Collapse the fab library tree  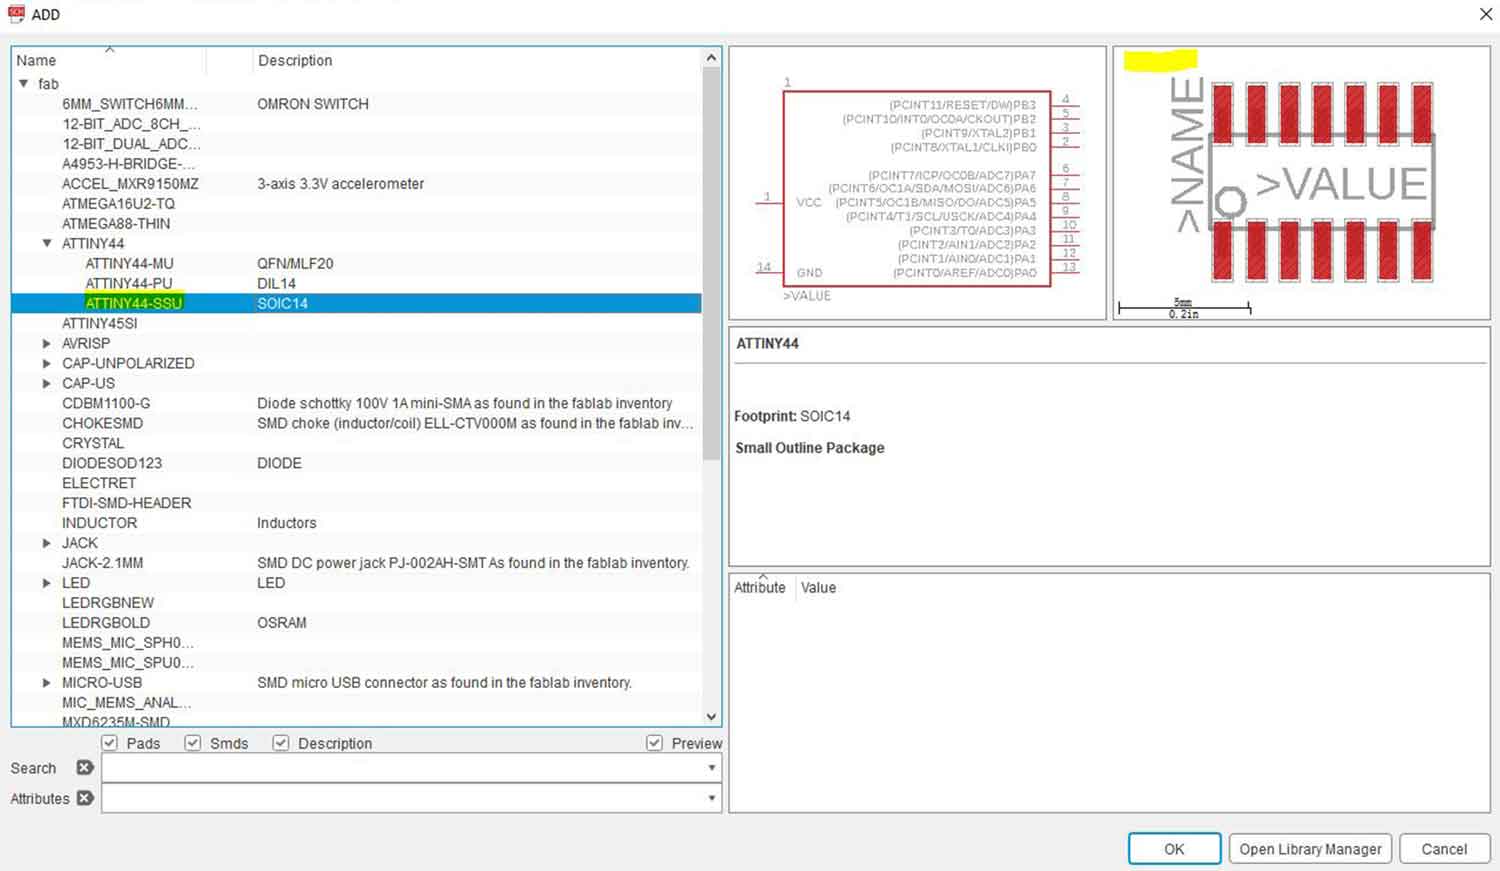point(24,84)
